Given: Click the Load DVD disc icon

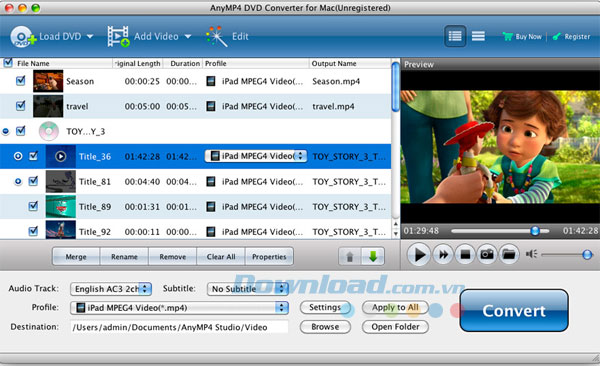Looking at the screenshot, I should click(23, 37).
